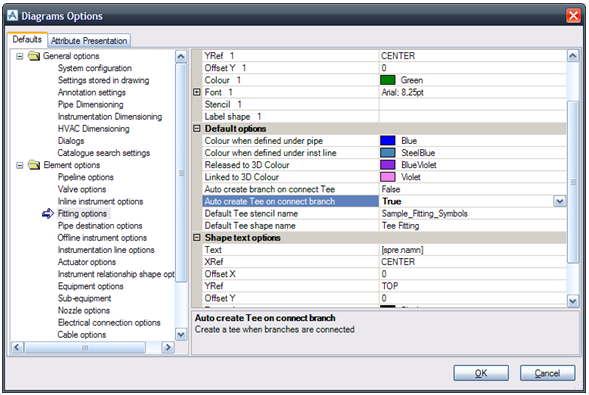
Task: Select Pipe Dimensioning in the tree
Action: (x=91, y=104)
